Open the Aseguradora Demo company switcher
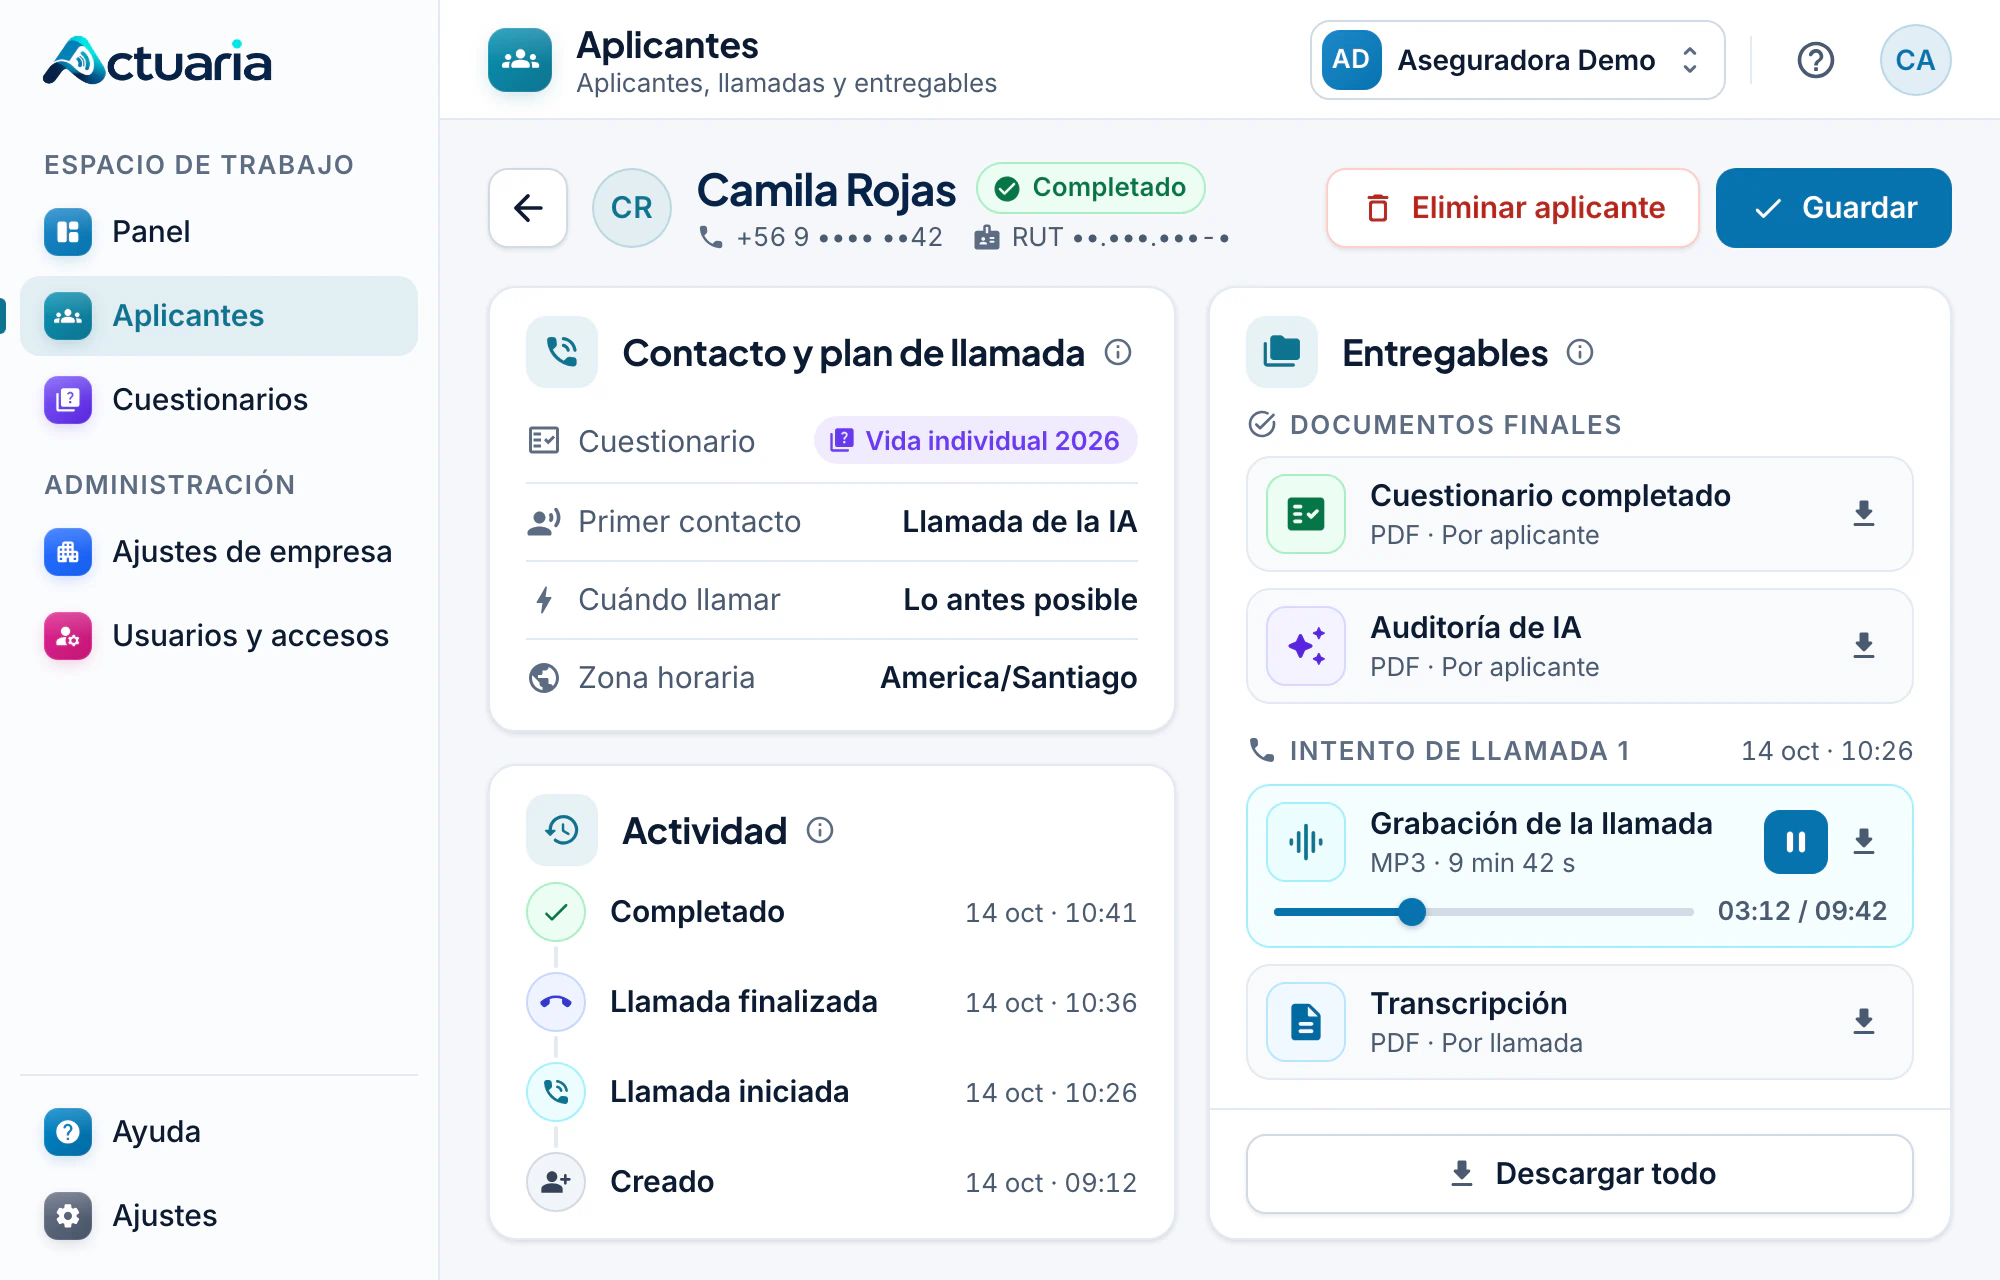2000x1280 pixels. [1517, 60]
